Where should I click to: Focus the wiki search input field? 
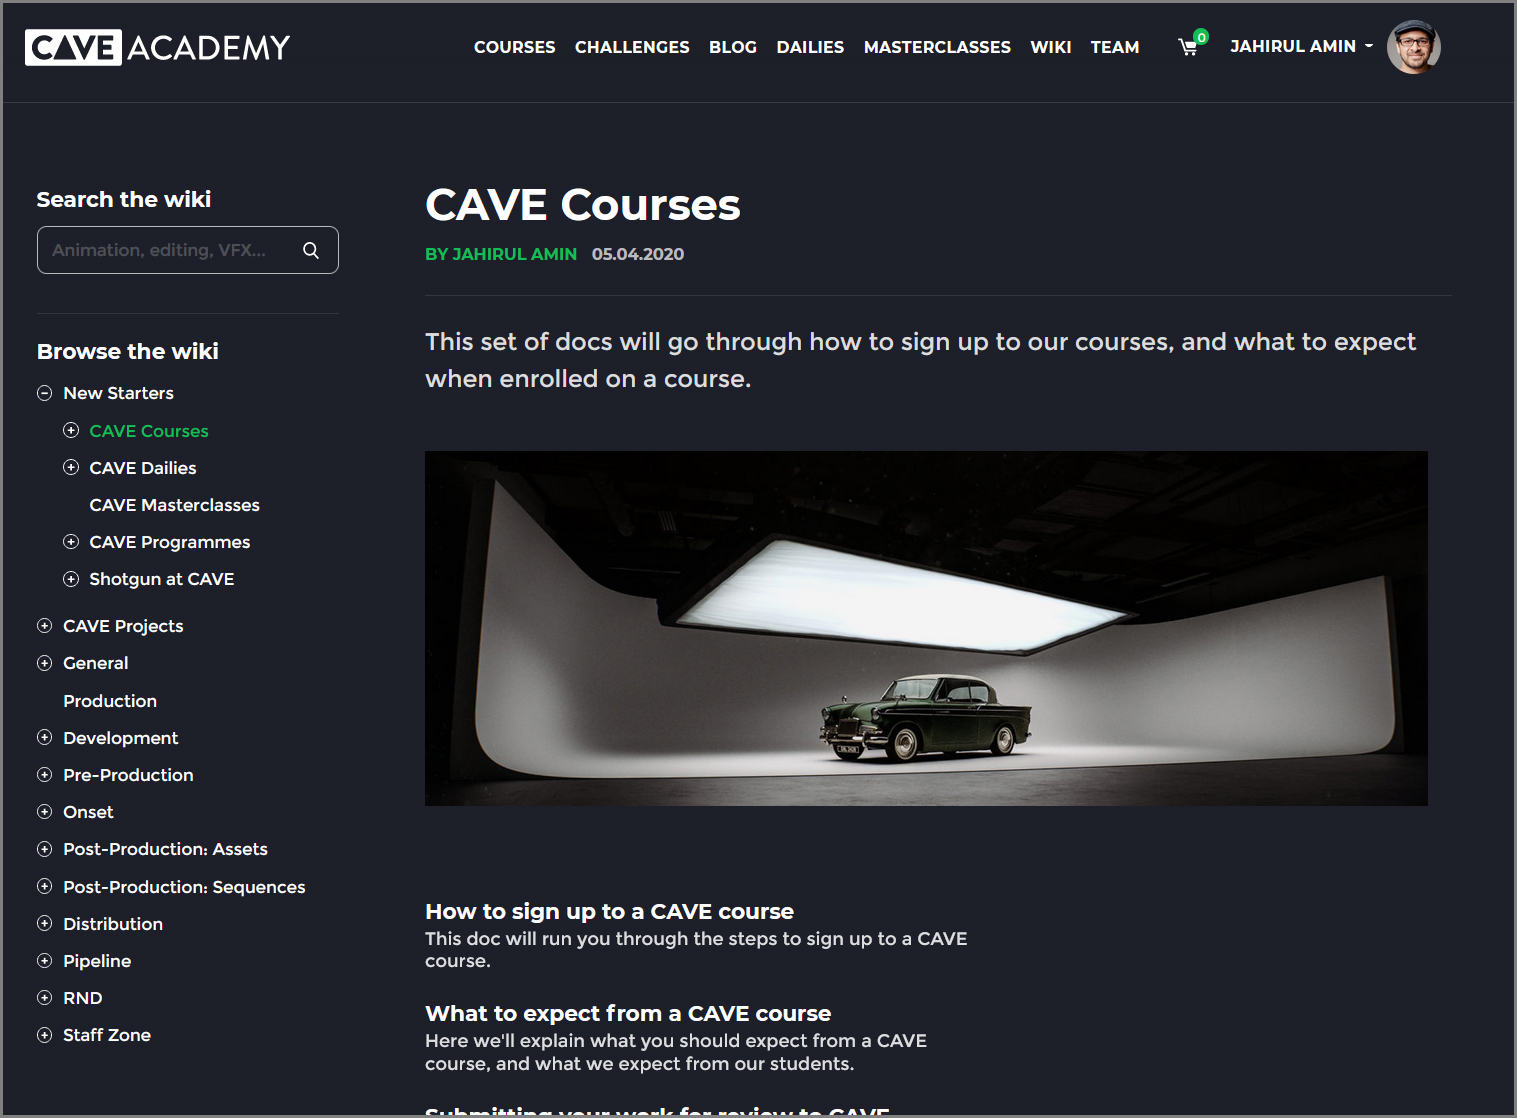[x=188, y=250]
